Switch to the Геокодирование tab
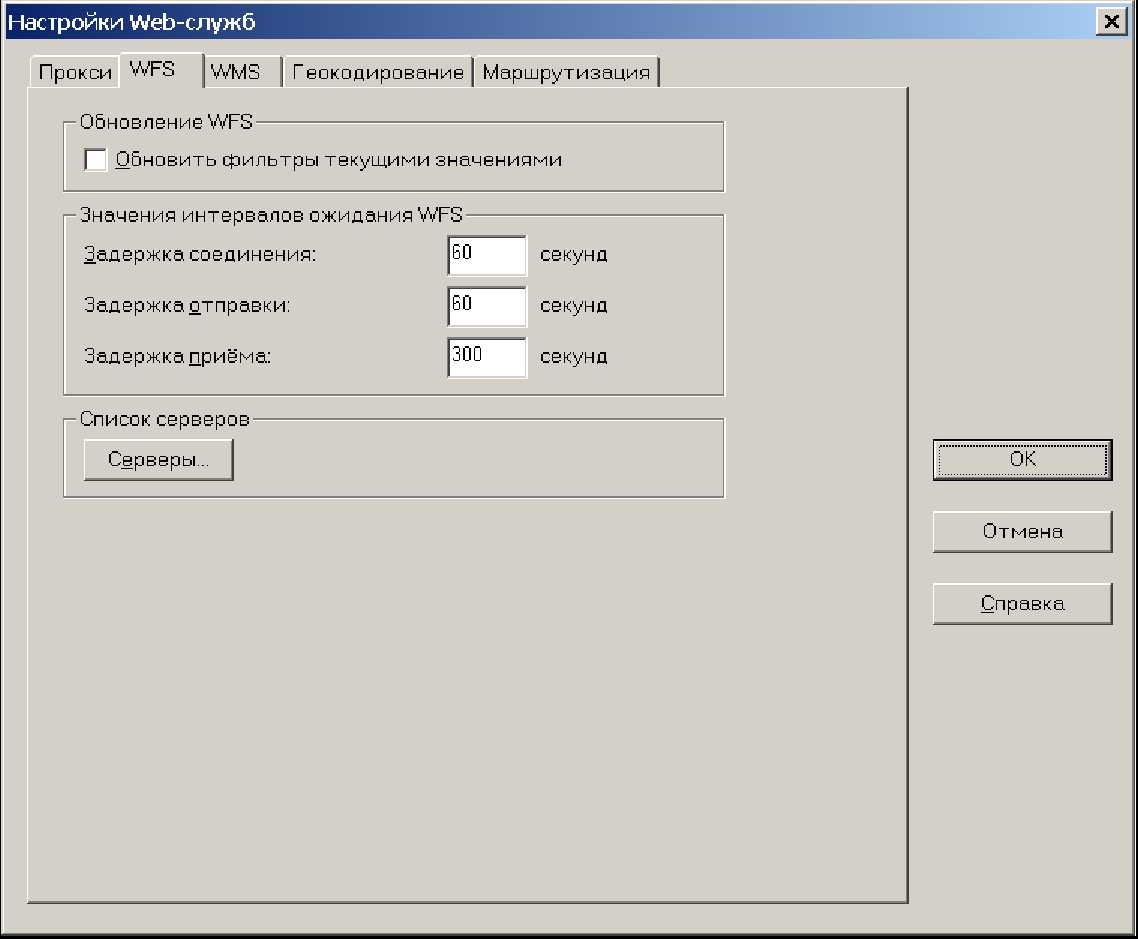Viewport: 1138px width, 939px height. [379, 73]
